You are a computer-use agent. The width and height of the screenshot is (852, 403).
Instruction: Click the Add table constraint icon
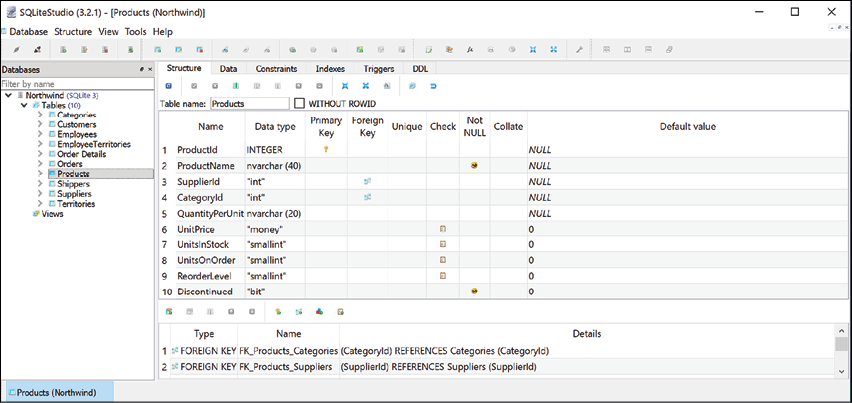pyautogui.click(x=169, y=312)
